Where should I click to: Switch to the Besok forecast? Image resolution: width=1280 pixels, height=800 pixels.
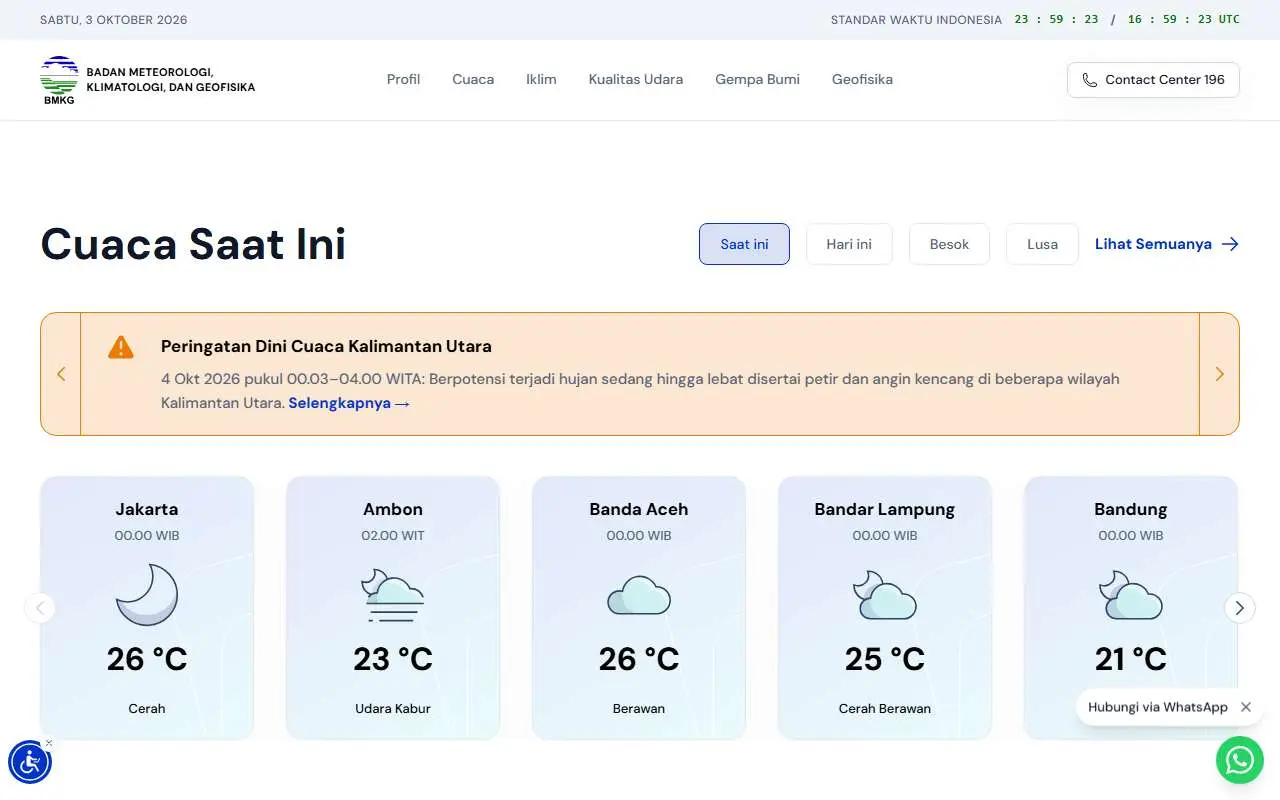coord(949,244)
